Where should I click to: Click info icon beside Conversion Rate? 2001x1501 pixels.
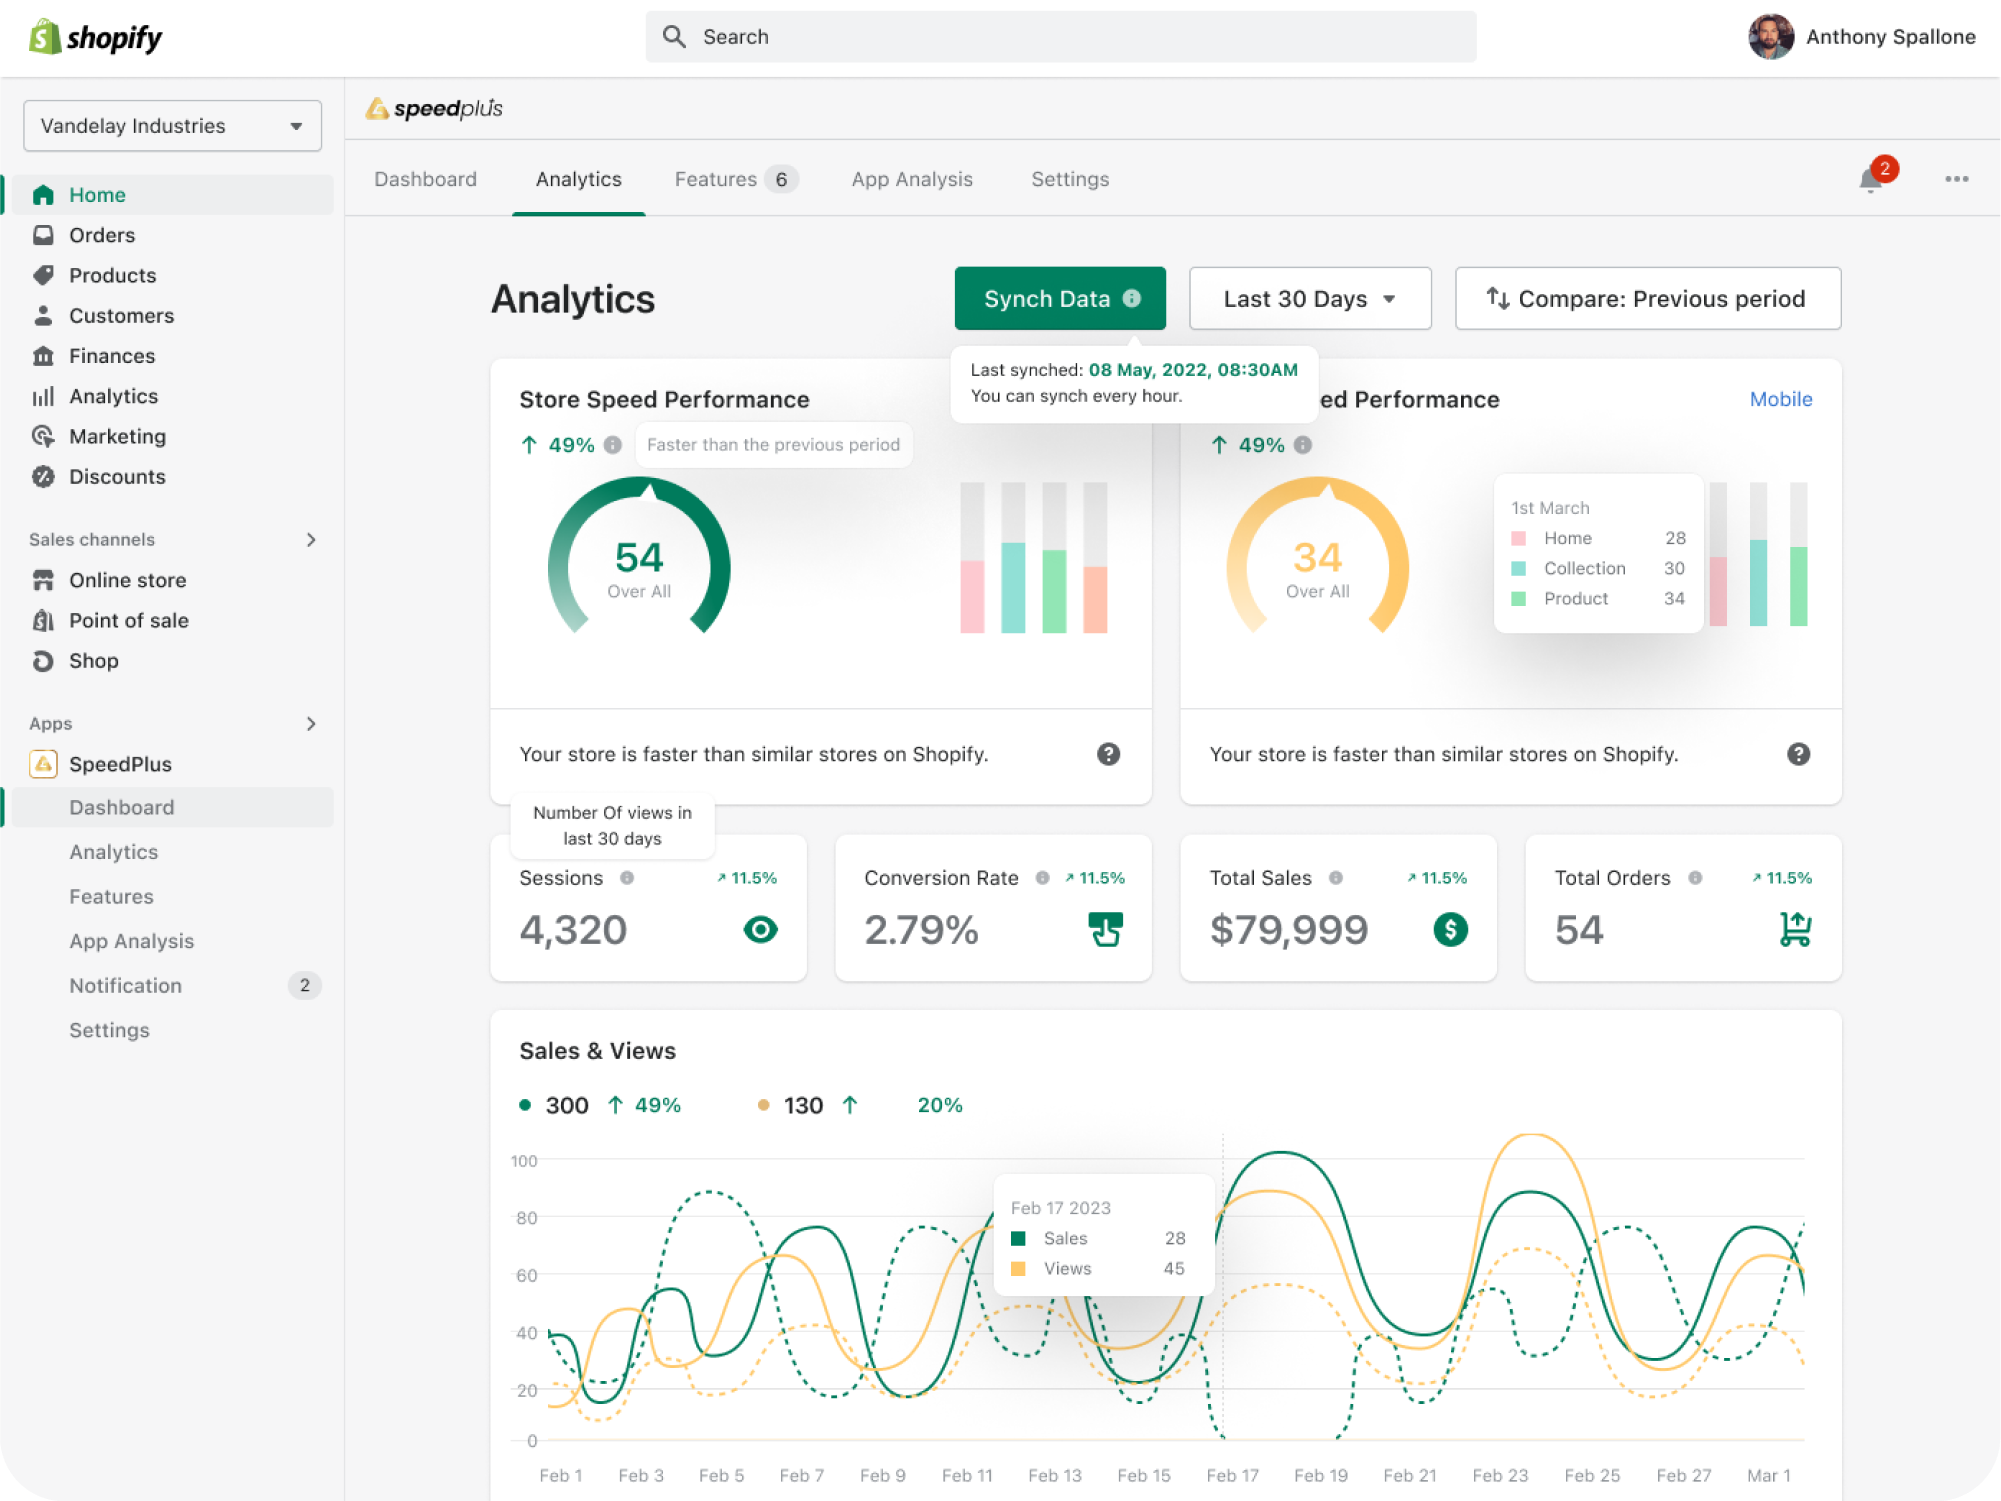[1042, 878]
